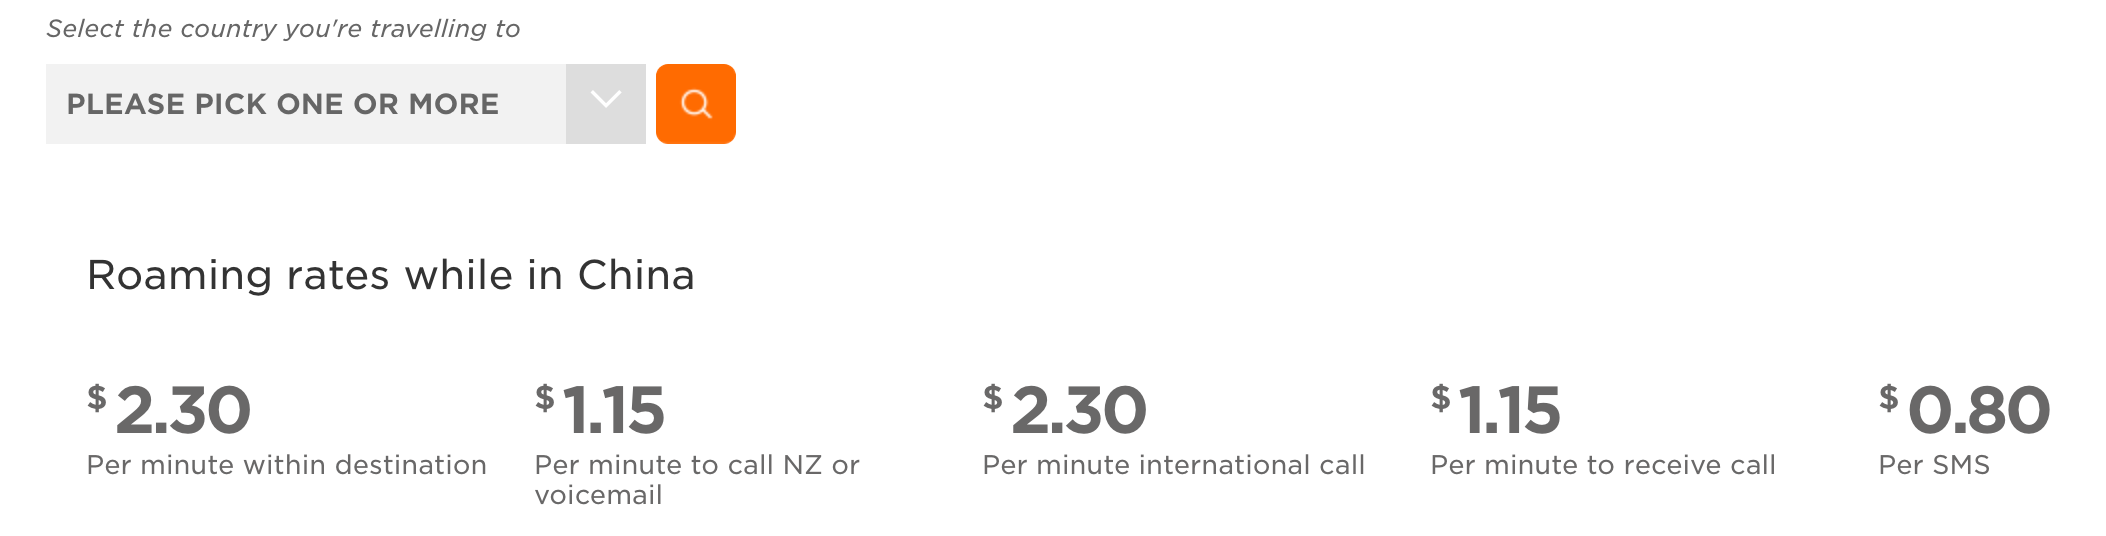Click dollar sign beside international call rate
This screenshot has height=536, width=2106.
pos(992,398)
